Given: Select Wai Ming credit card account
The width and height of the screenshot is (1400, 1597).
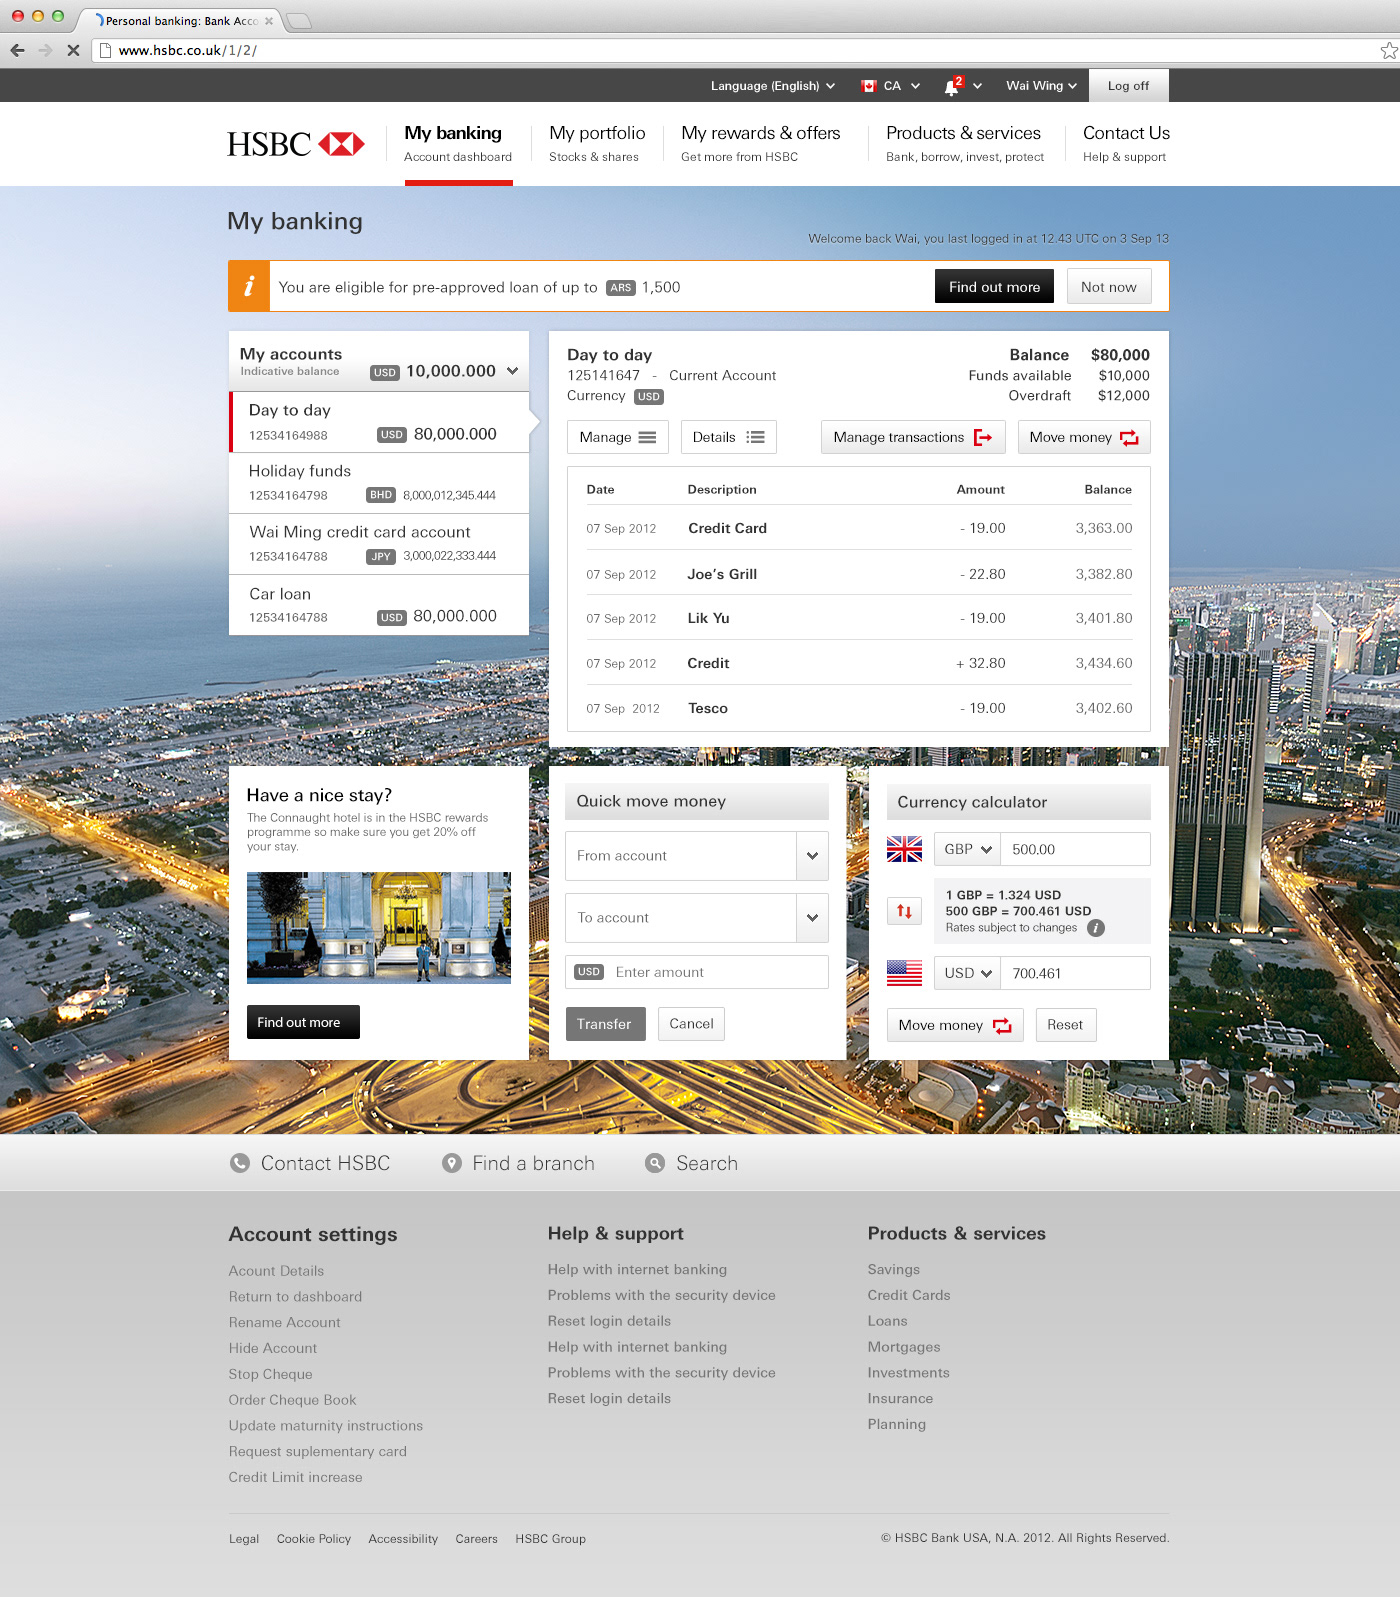Looking at the screenshot, I should tap(379, 544).
